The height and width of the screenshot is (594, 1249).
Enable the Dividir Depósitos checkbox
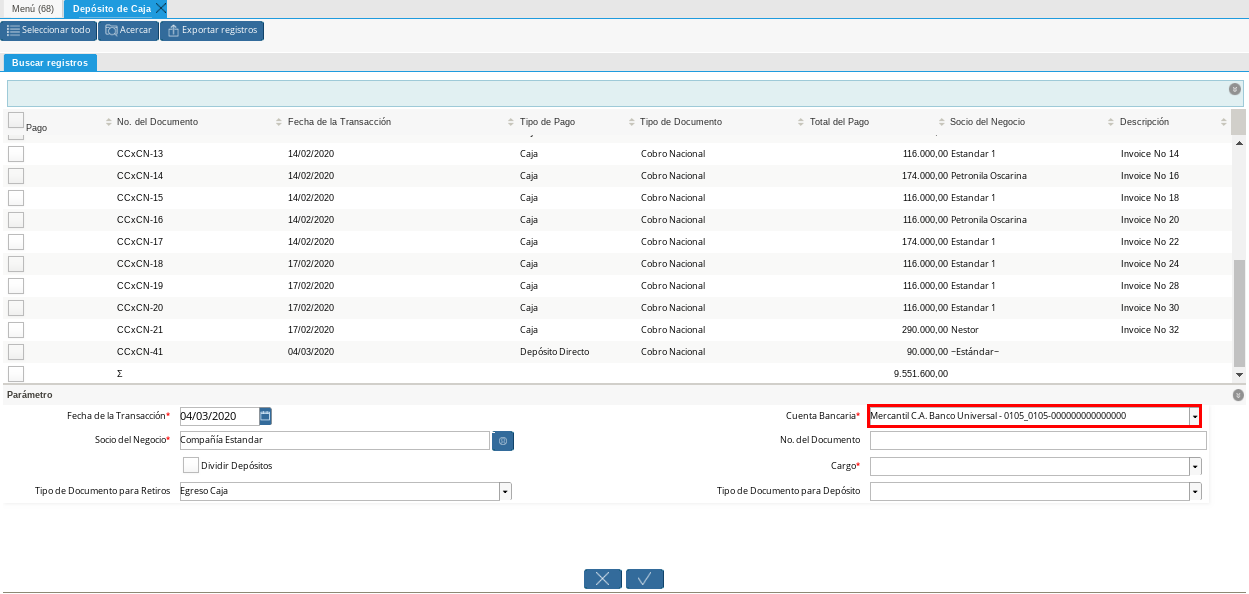190,465
